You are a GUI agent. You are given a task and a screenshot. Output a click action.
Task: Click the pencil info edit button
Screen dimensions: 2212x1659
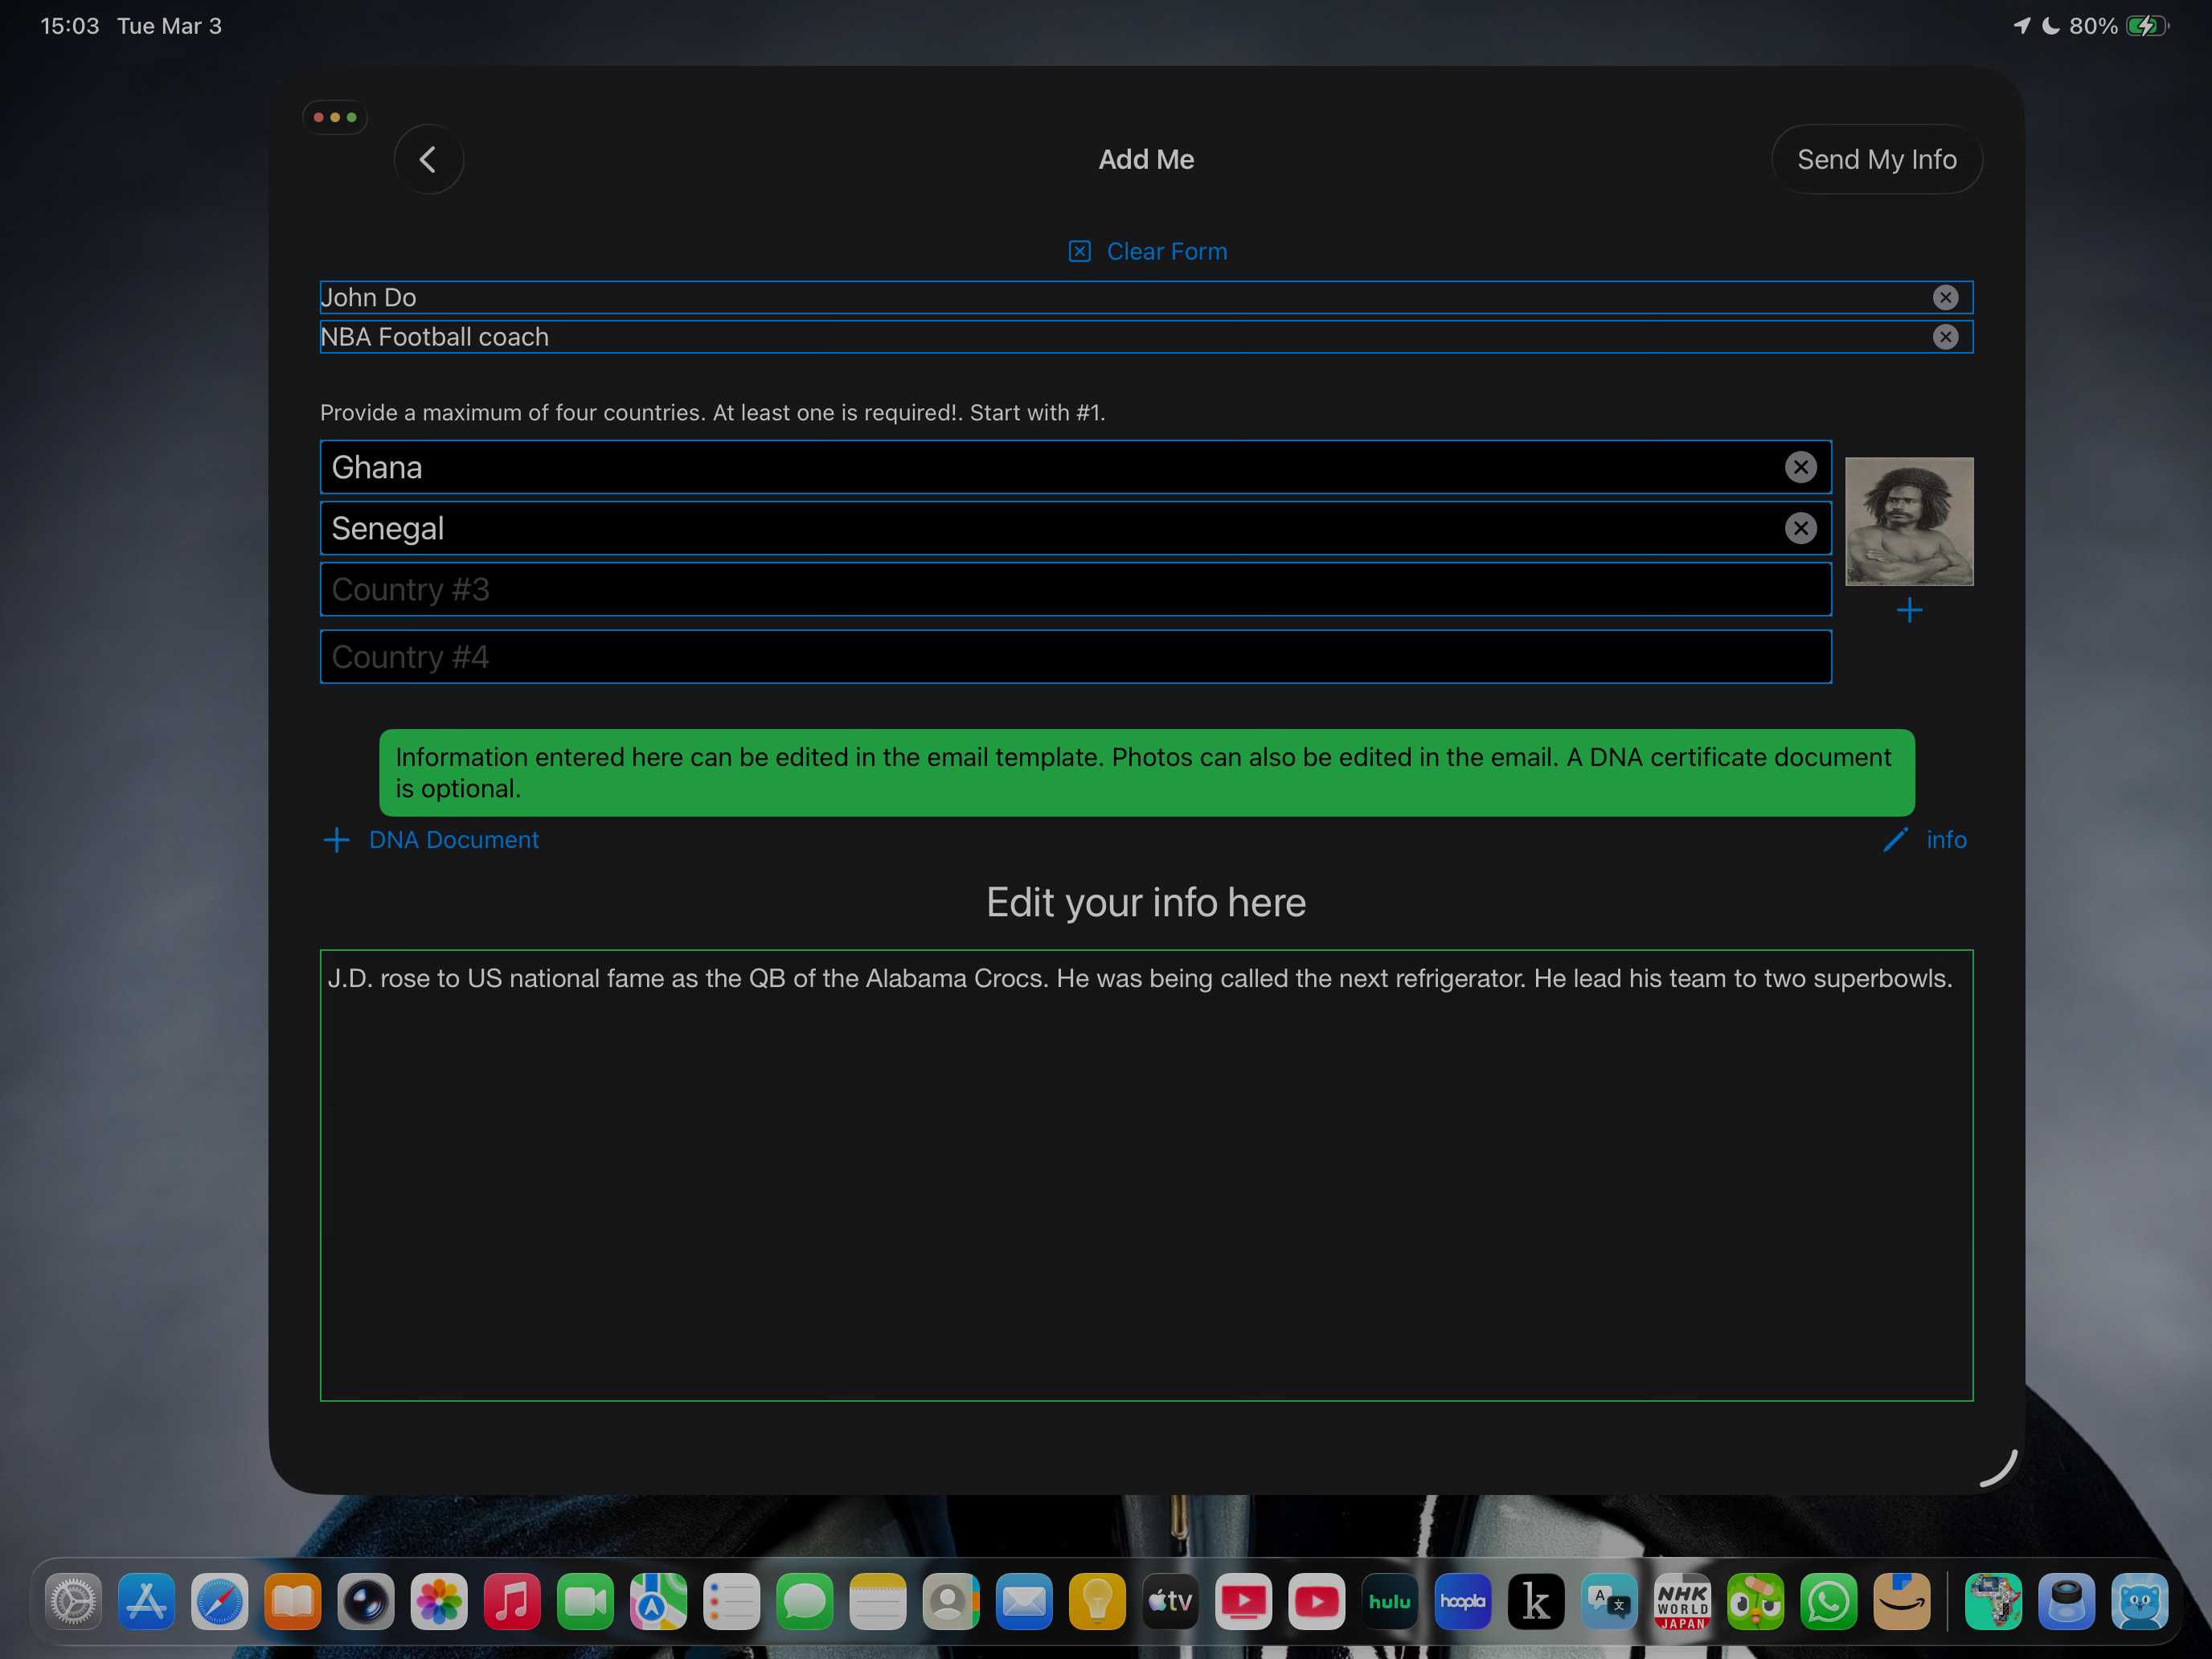tap(1924, 840)
